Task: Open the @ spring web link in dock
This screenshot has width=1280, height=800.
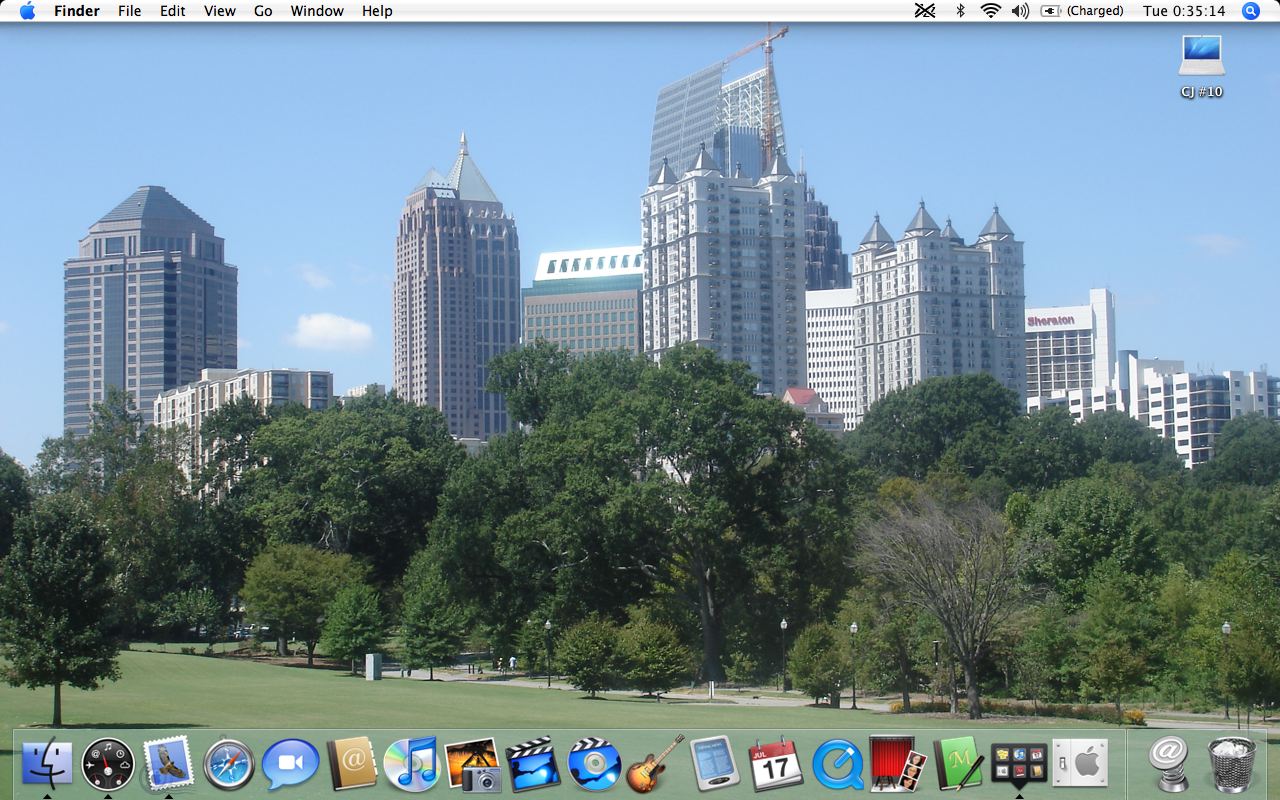Action: click(1168, 764)
